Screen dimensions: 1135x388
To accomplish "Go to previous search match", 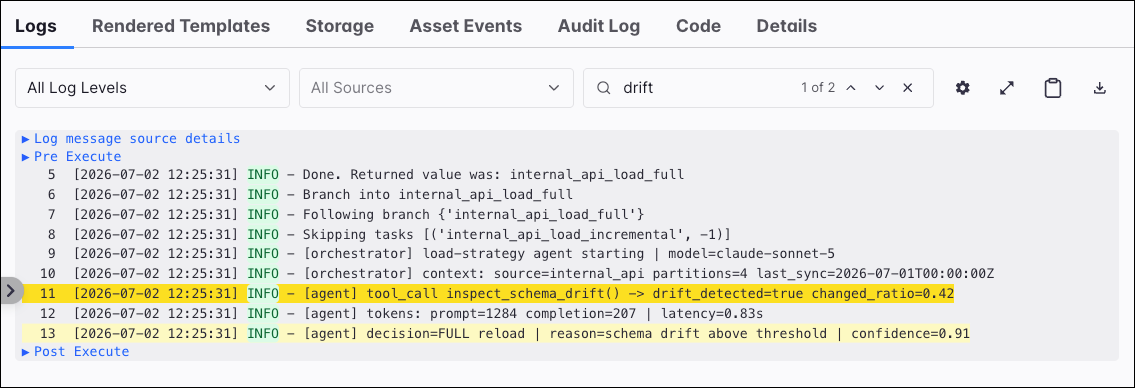I will click(x=851, y=88).
